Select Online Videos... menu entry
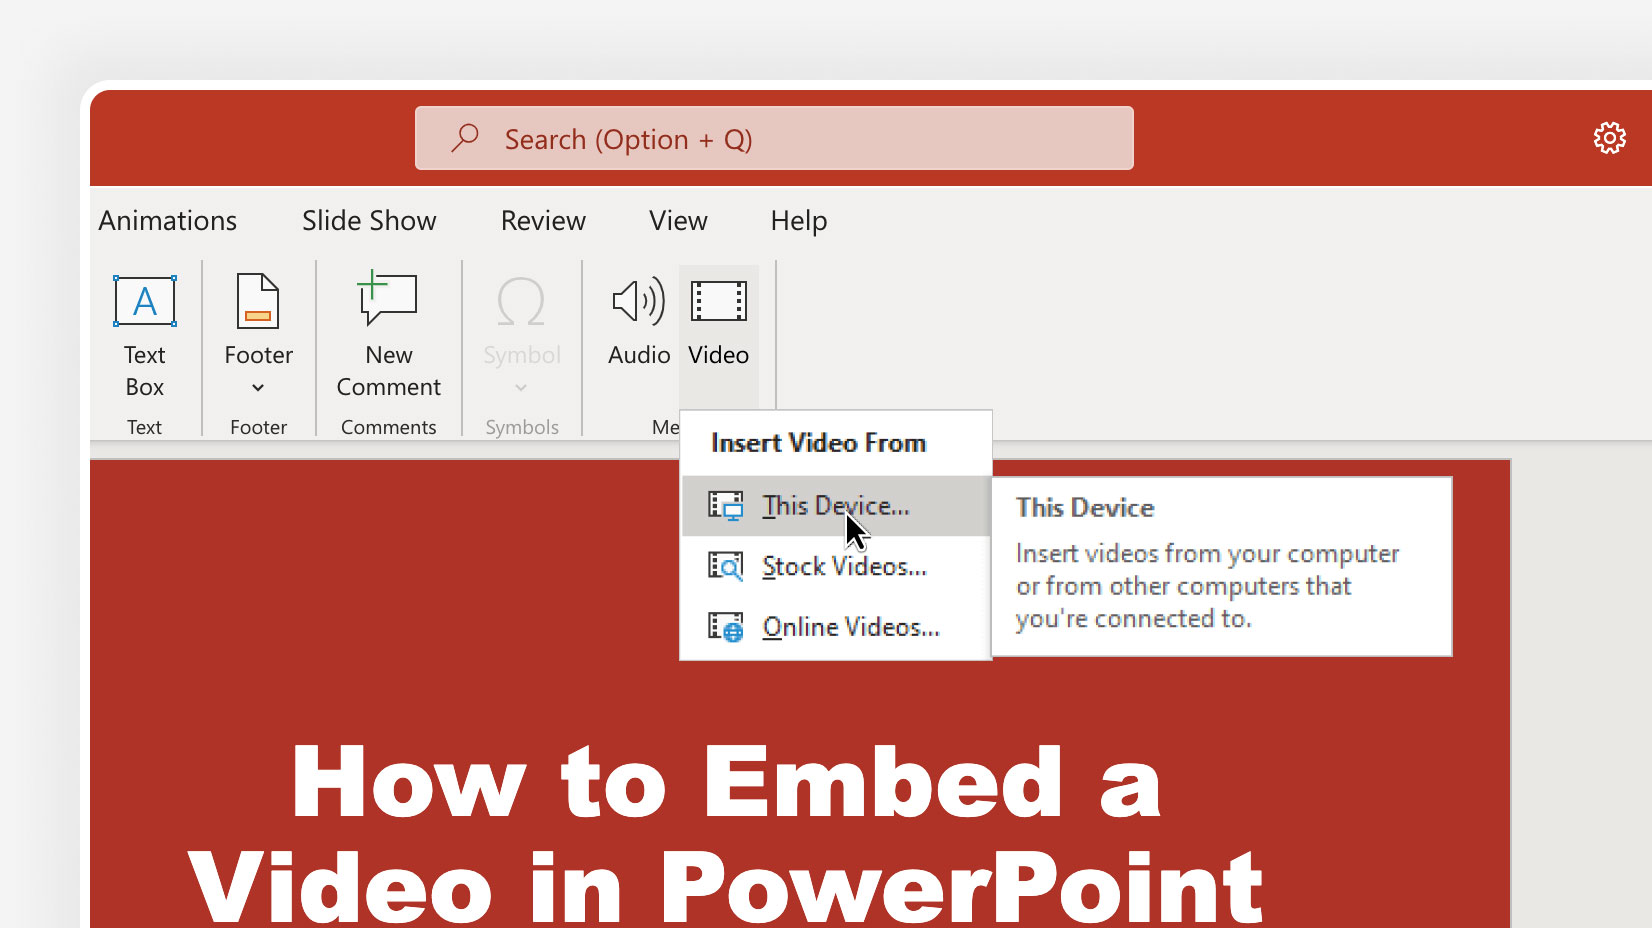 click(x=836, y=627)
